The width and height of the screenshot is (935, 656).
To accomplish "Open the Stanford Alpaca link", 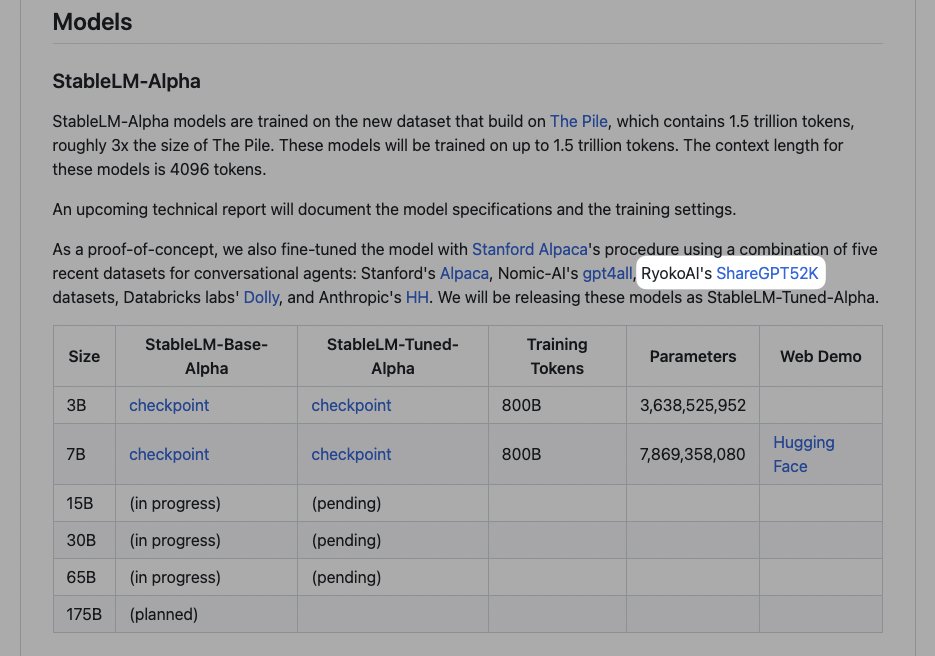I will 530,249.
